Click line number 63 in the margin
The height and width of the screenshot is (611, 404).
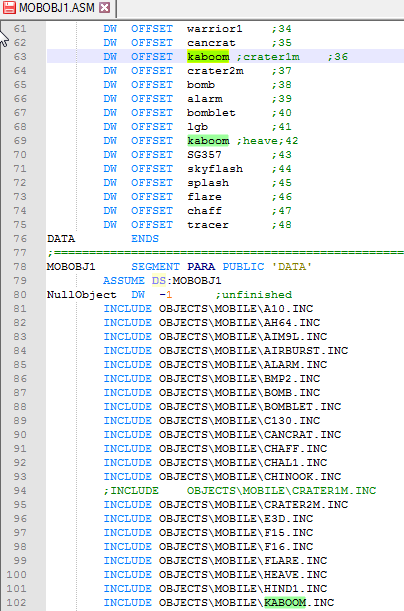click(x=20, y=57)
